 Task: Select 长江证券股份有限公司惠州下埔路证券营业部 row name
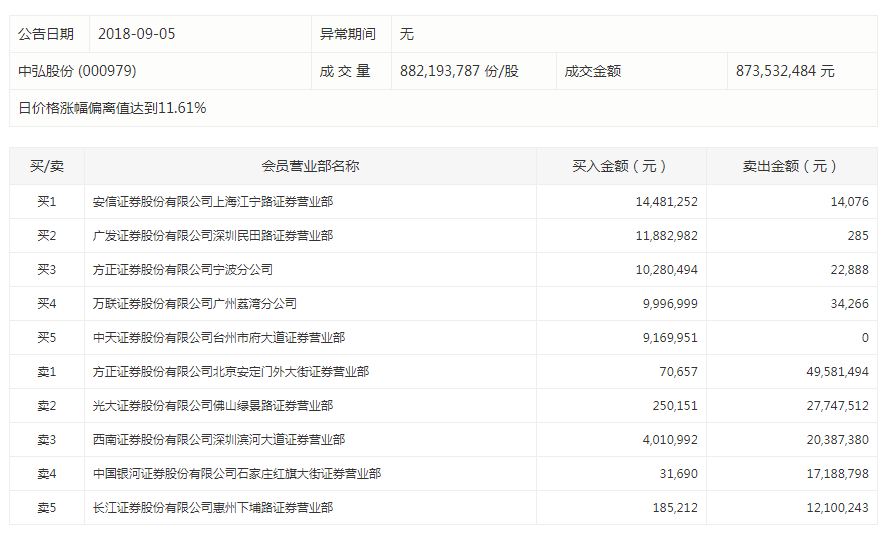(x=213, y=508)
